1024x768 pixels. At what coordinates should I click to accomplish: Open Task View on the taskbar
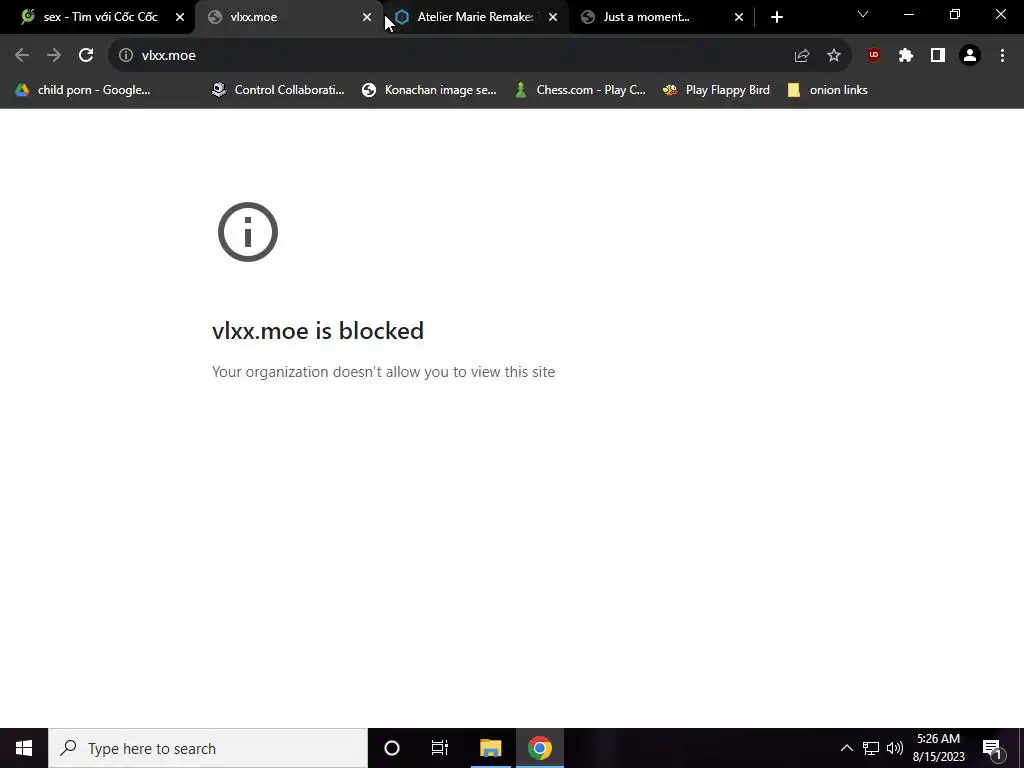(440, 748)
